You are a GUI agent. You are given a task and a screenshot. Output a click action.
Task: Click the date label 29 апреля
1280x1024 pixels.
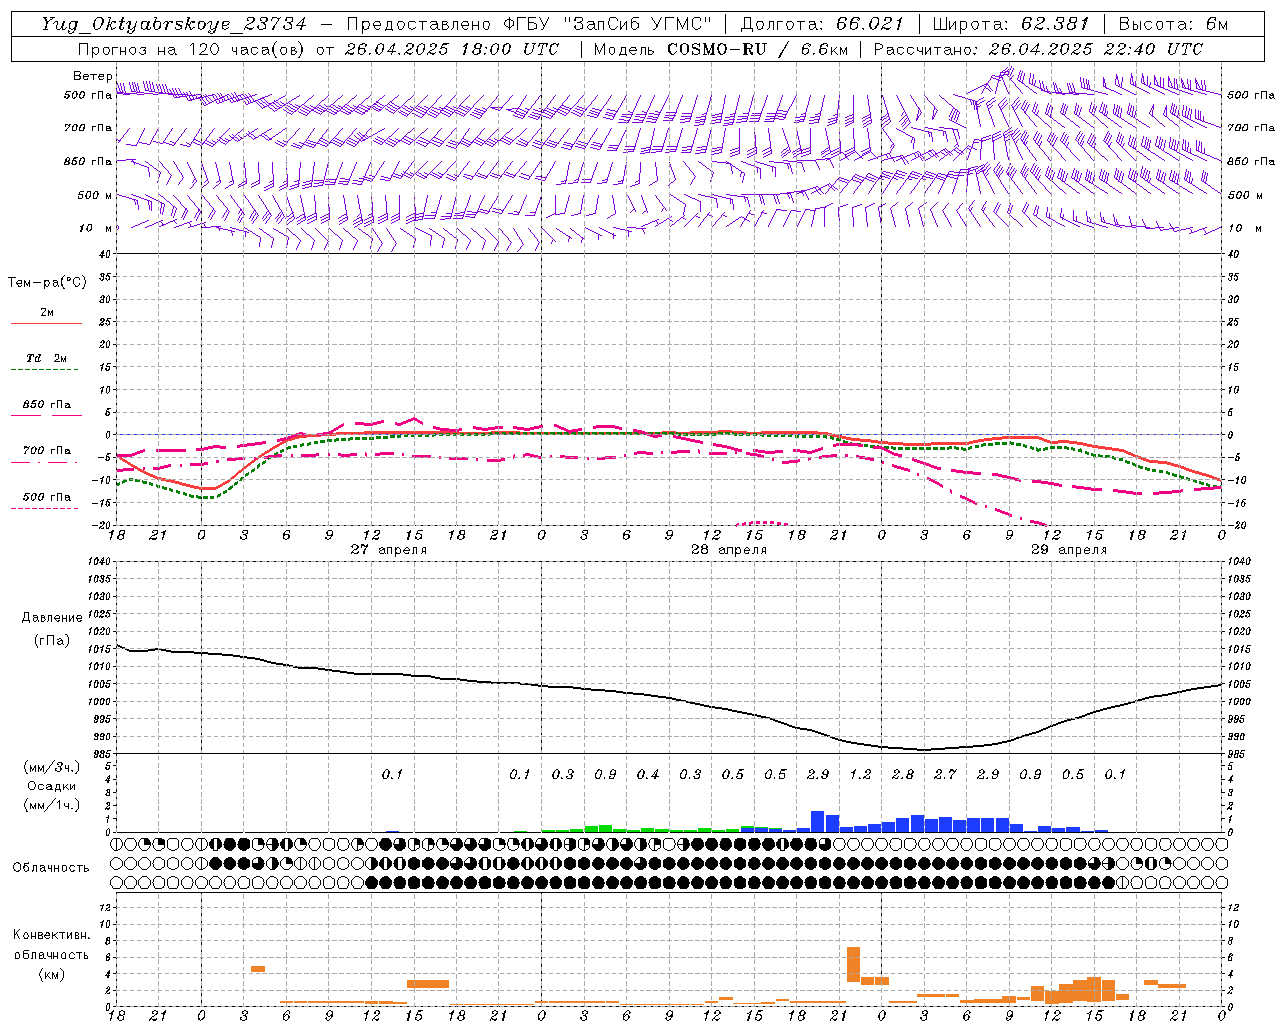1069,549
